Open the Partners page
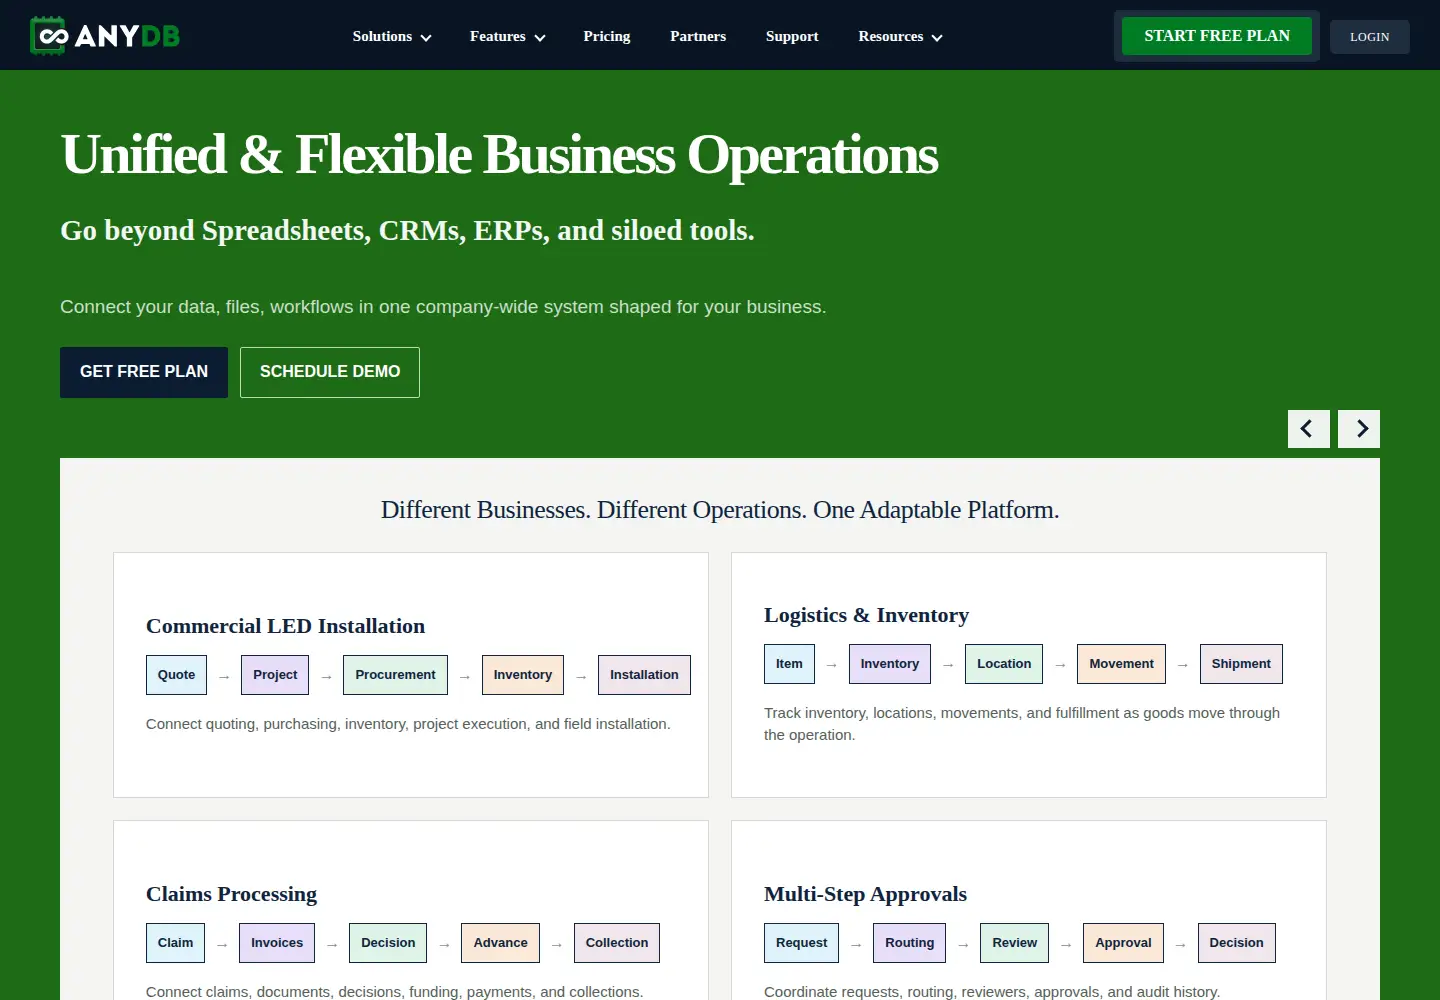This screenshot has width=1440, height=1000. [698, 36]
